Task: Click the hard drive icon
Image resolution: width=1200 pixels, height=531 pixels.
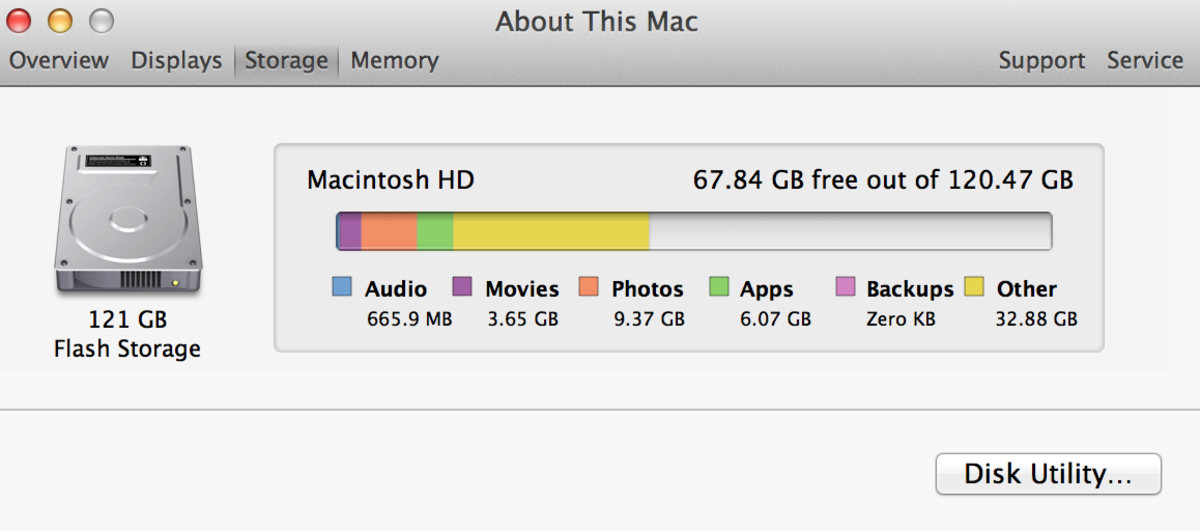Action: point(128,220)
